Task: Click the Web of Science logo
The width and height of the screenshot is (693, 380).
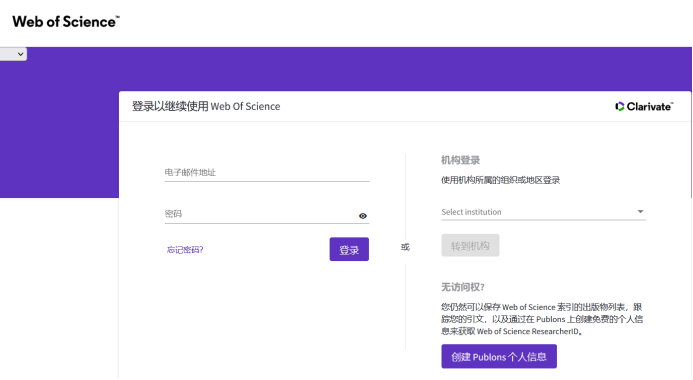Action: coord(66,22)
